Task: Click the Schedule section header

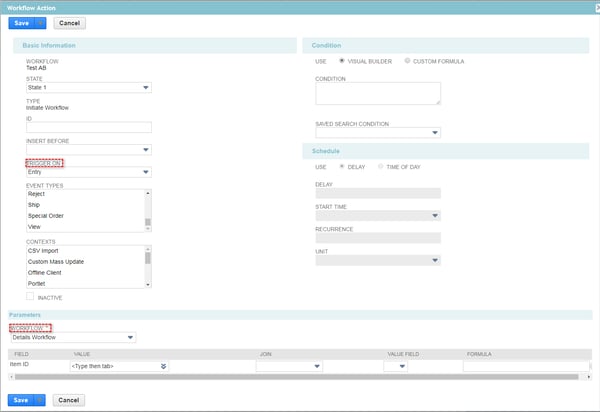Action: tap(446, 151)
